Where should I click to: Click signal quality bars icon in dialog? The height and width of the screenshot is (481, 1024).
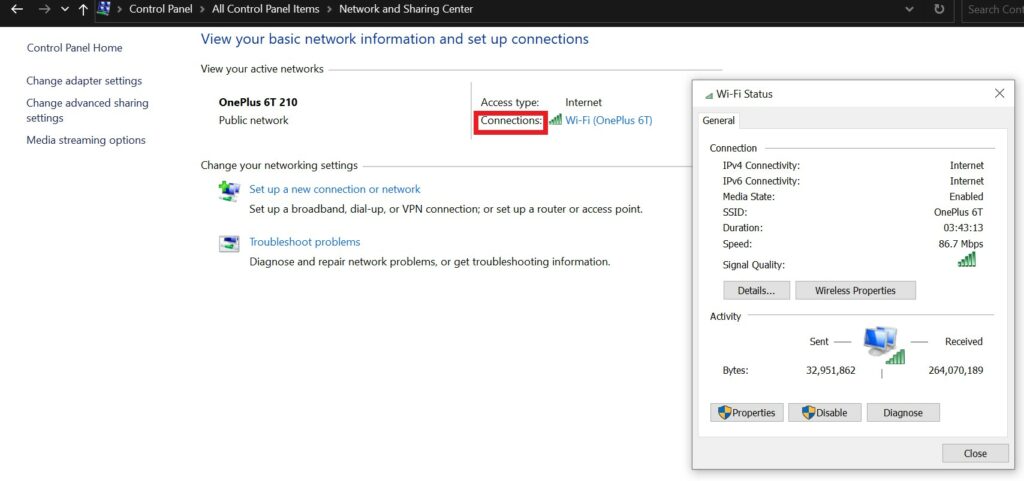pos(967,260)
